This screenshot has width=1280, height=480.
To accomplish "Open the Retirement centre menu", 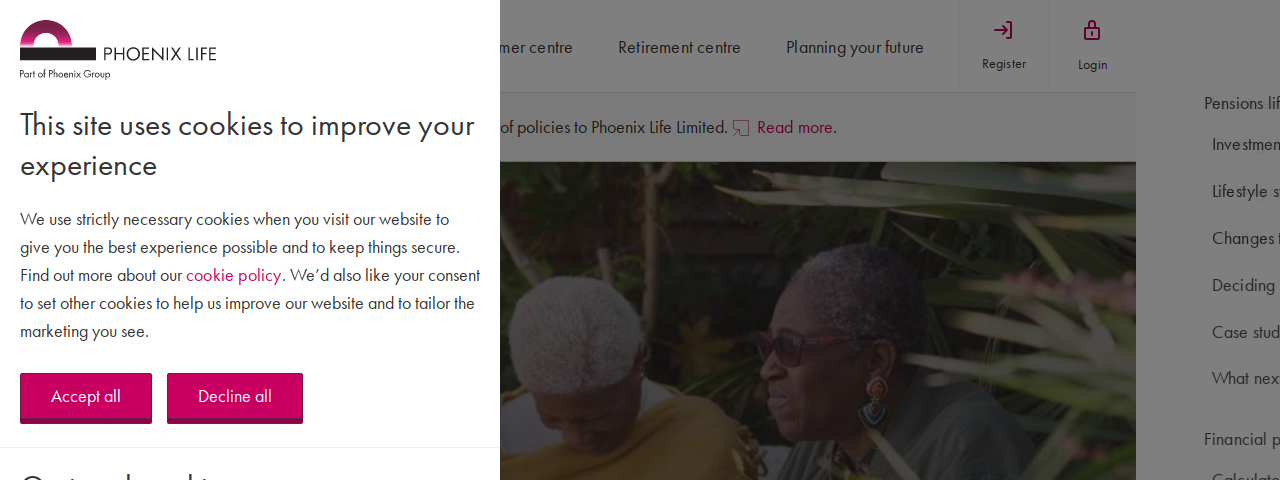I will [679, 47].
